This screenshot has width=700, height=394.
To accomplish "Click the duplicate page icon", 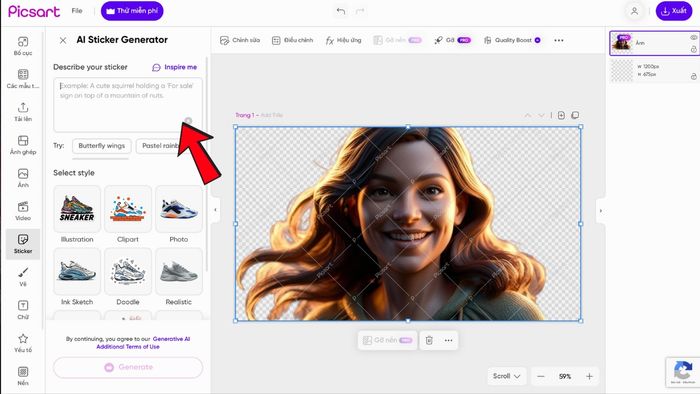I will (x=575, y=115).
